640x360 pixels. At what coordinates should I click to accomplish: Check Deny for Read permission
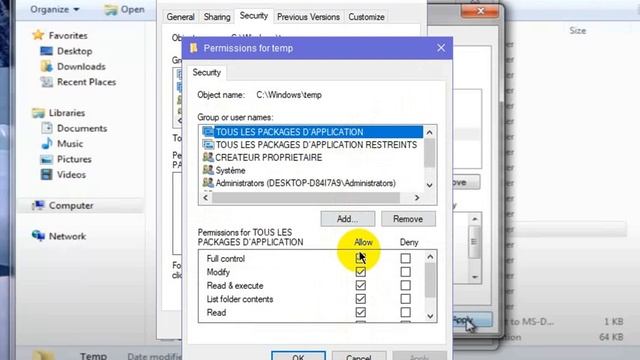click(x=405, y=312)
